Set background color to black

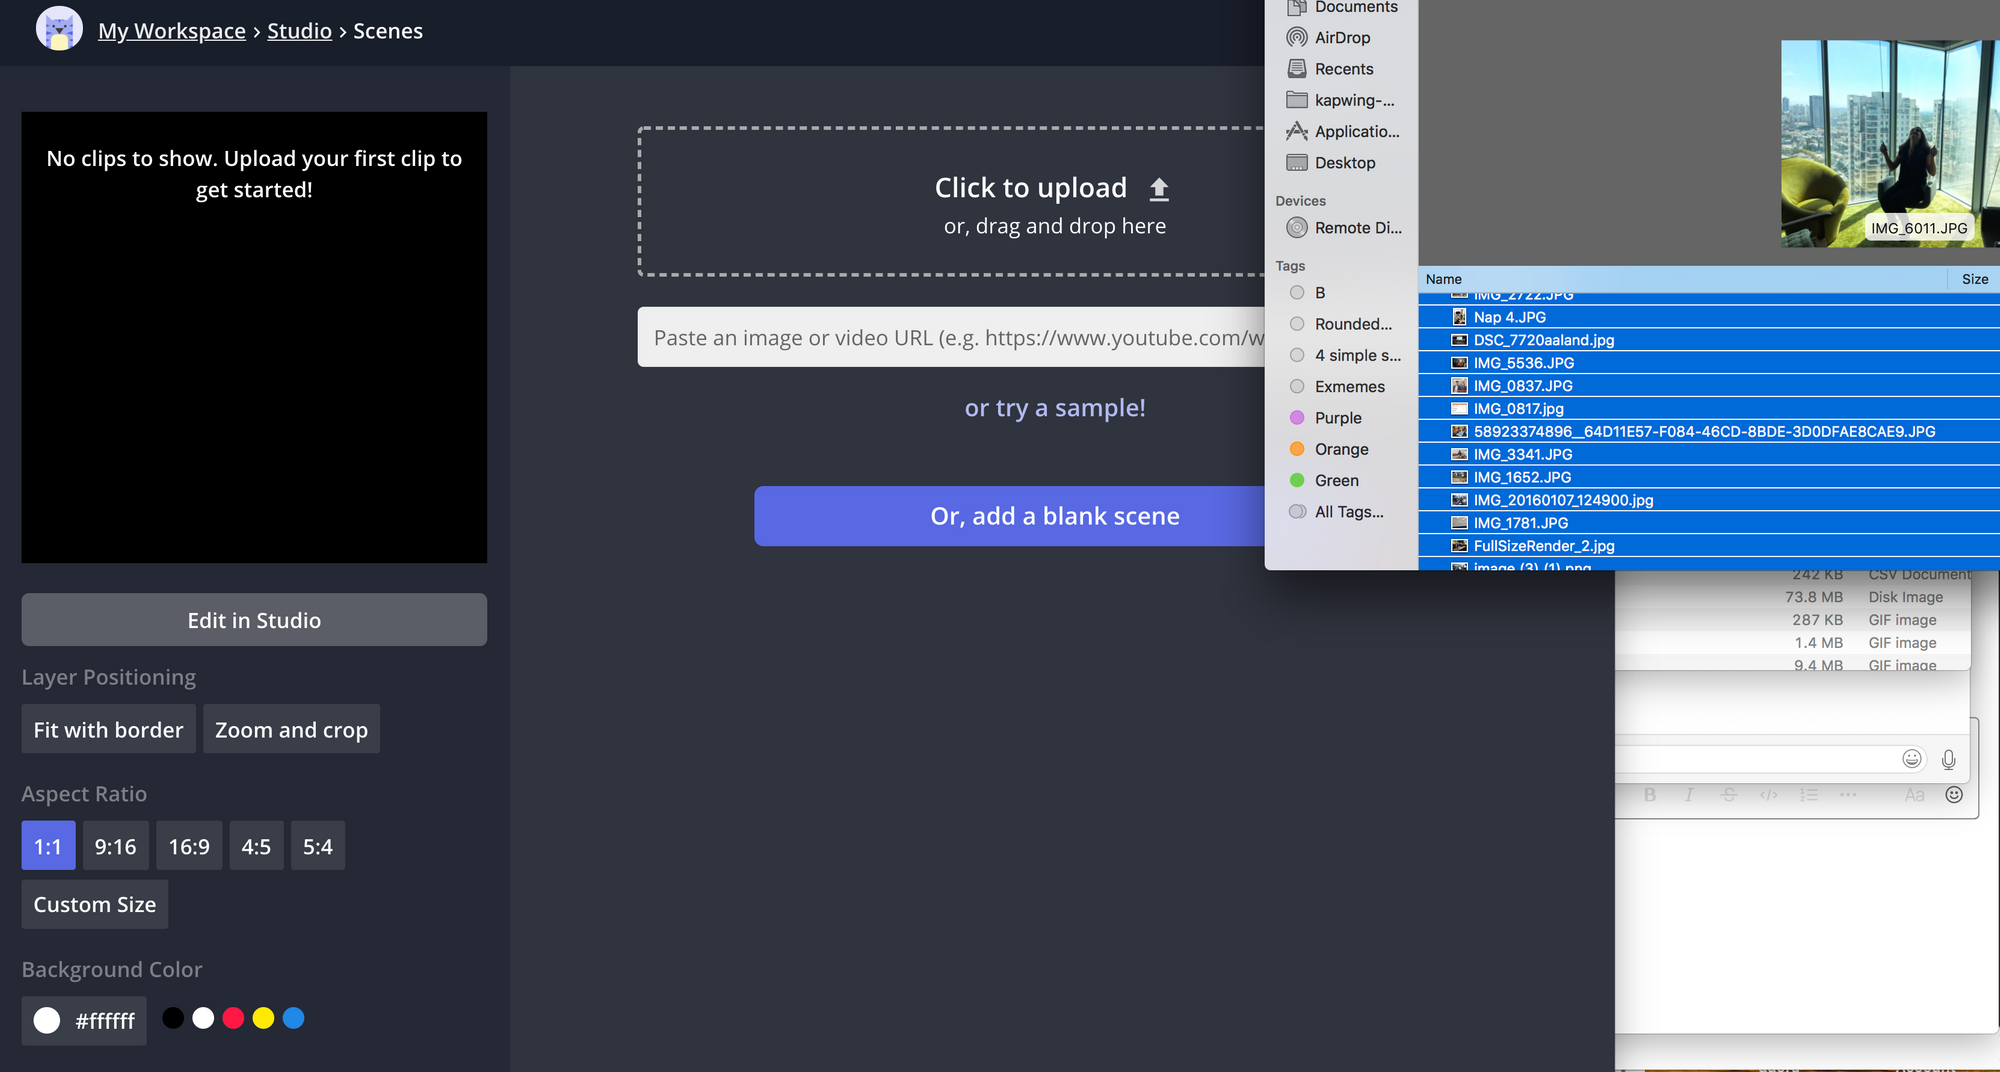click(173, 1018)
